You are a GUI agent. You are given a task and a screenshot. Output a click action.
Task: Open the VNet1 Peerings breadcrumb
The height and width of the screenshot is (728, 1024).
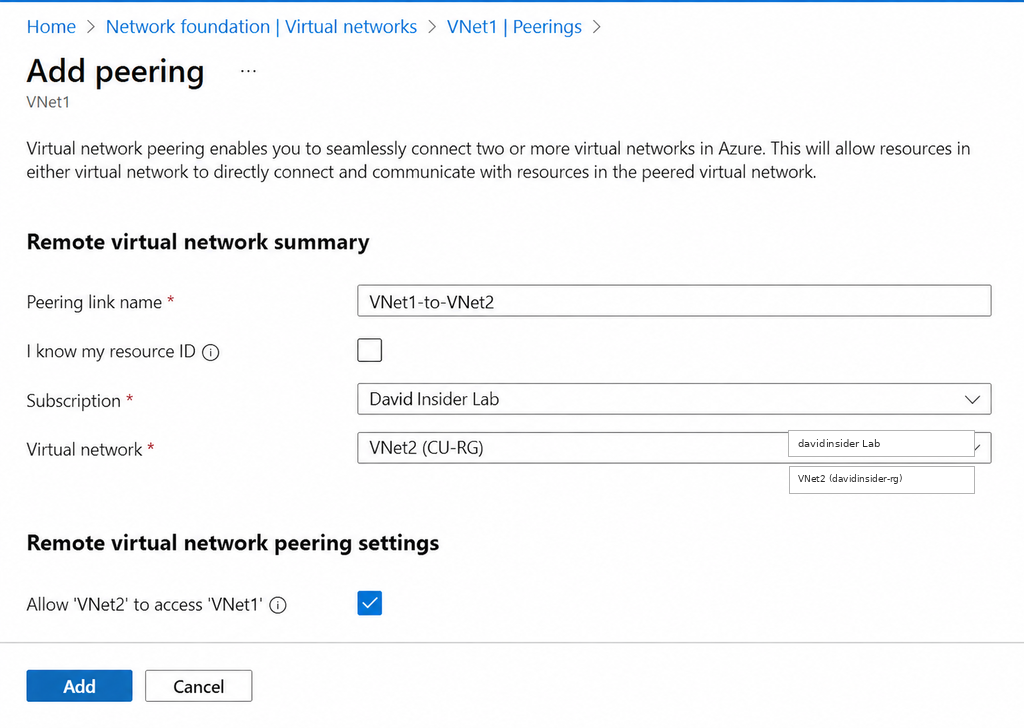(x=514, y=27)
